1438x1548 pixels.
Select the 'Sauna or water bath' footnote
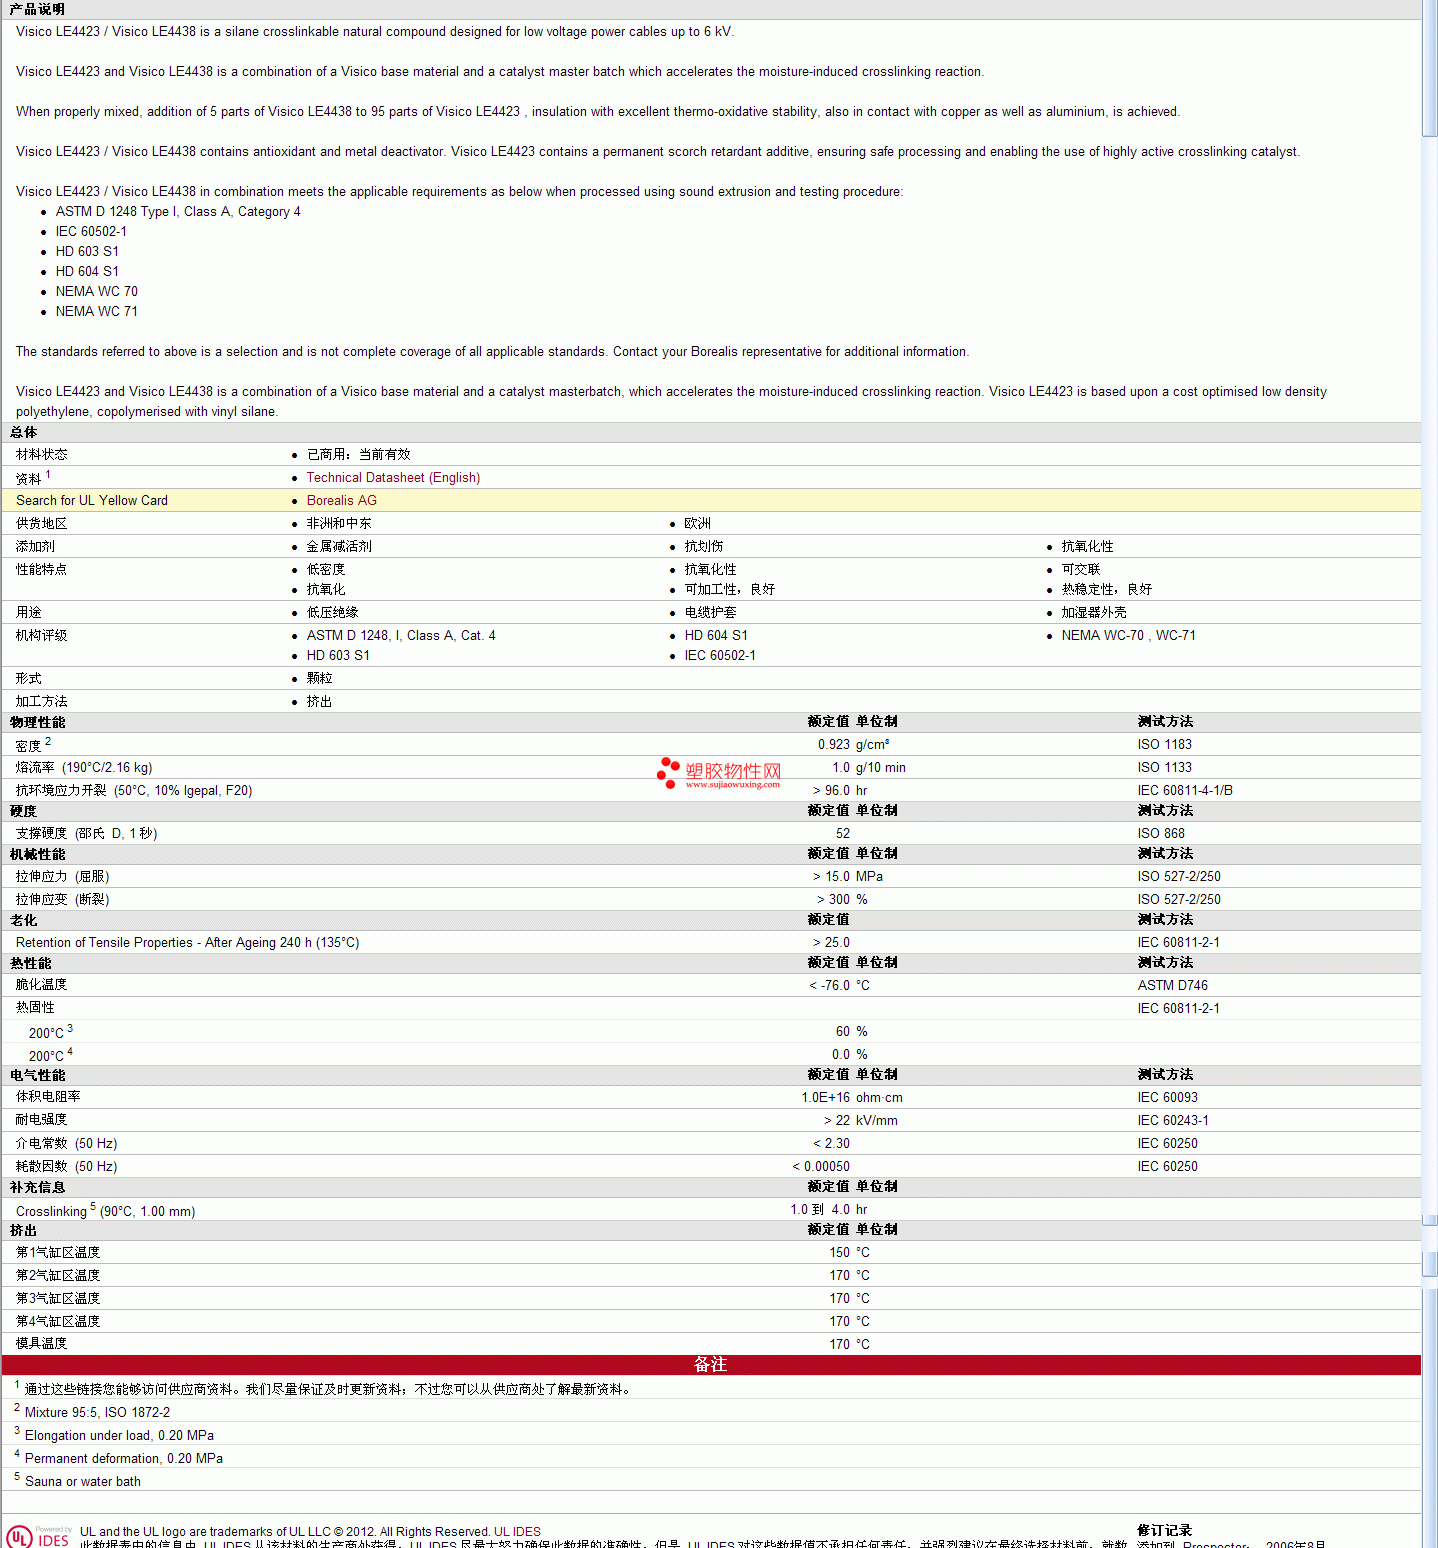pos(83,1482)
